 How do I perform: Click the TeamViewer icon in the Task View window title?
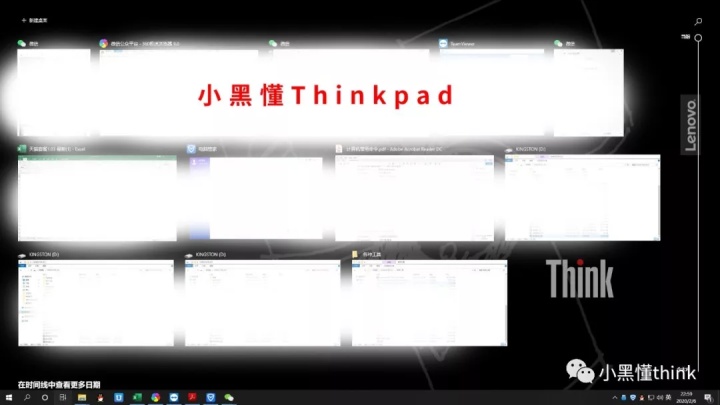click(443, 44)
